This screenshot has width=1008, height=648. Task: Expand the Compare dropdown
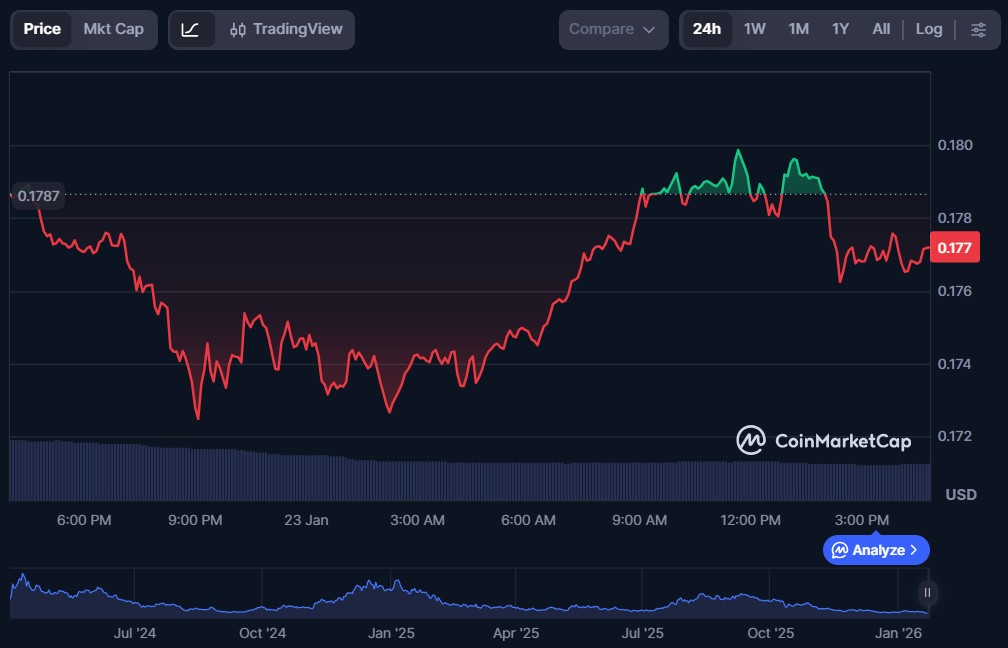click(613, 30)
